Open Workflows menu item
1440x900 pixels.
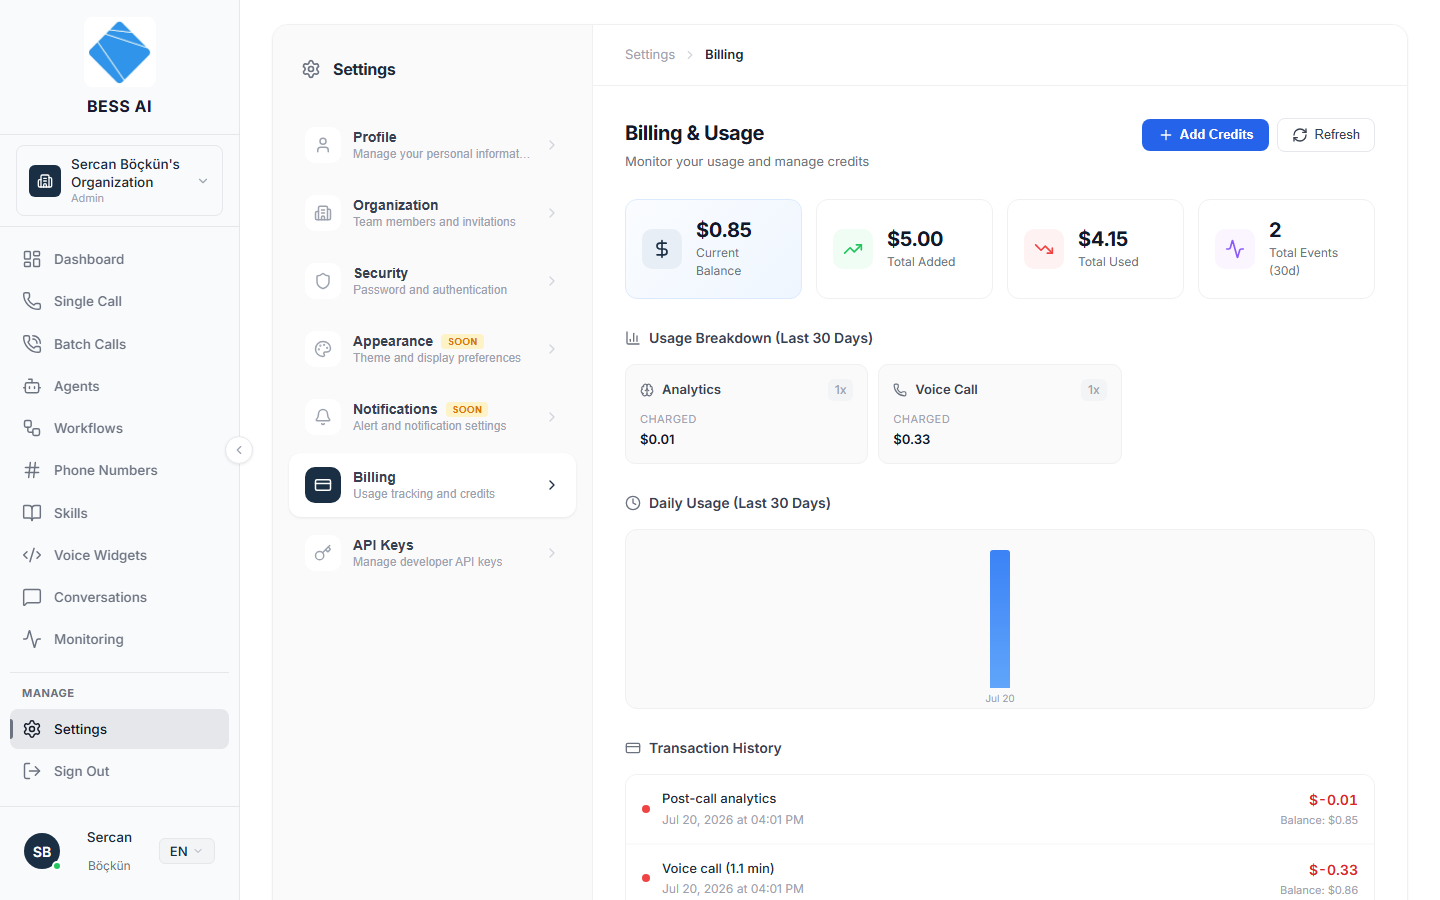pyautogui.click(x=119, y=428)
